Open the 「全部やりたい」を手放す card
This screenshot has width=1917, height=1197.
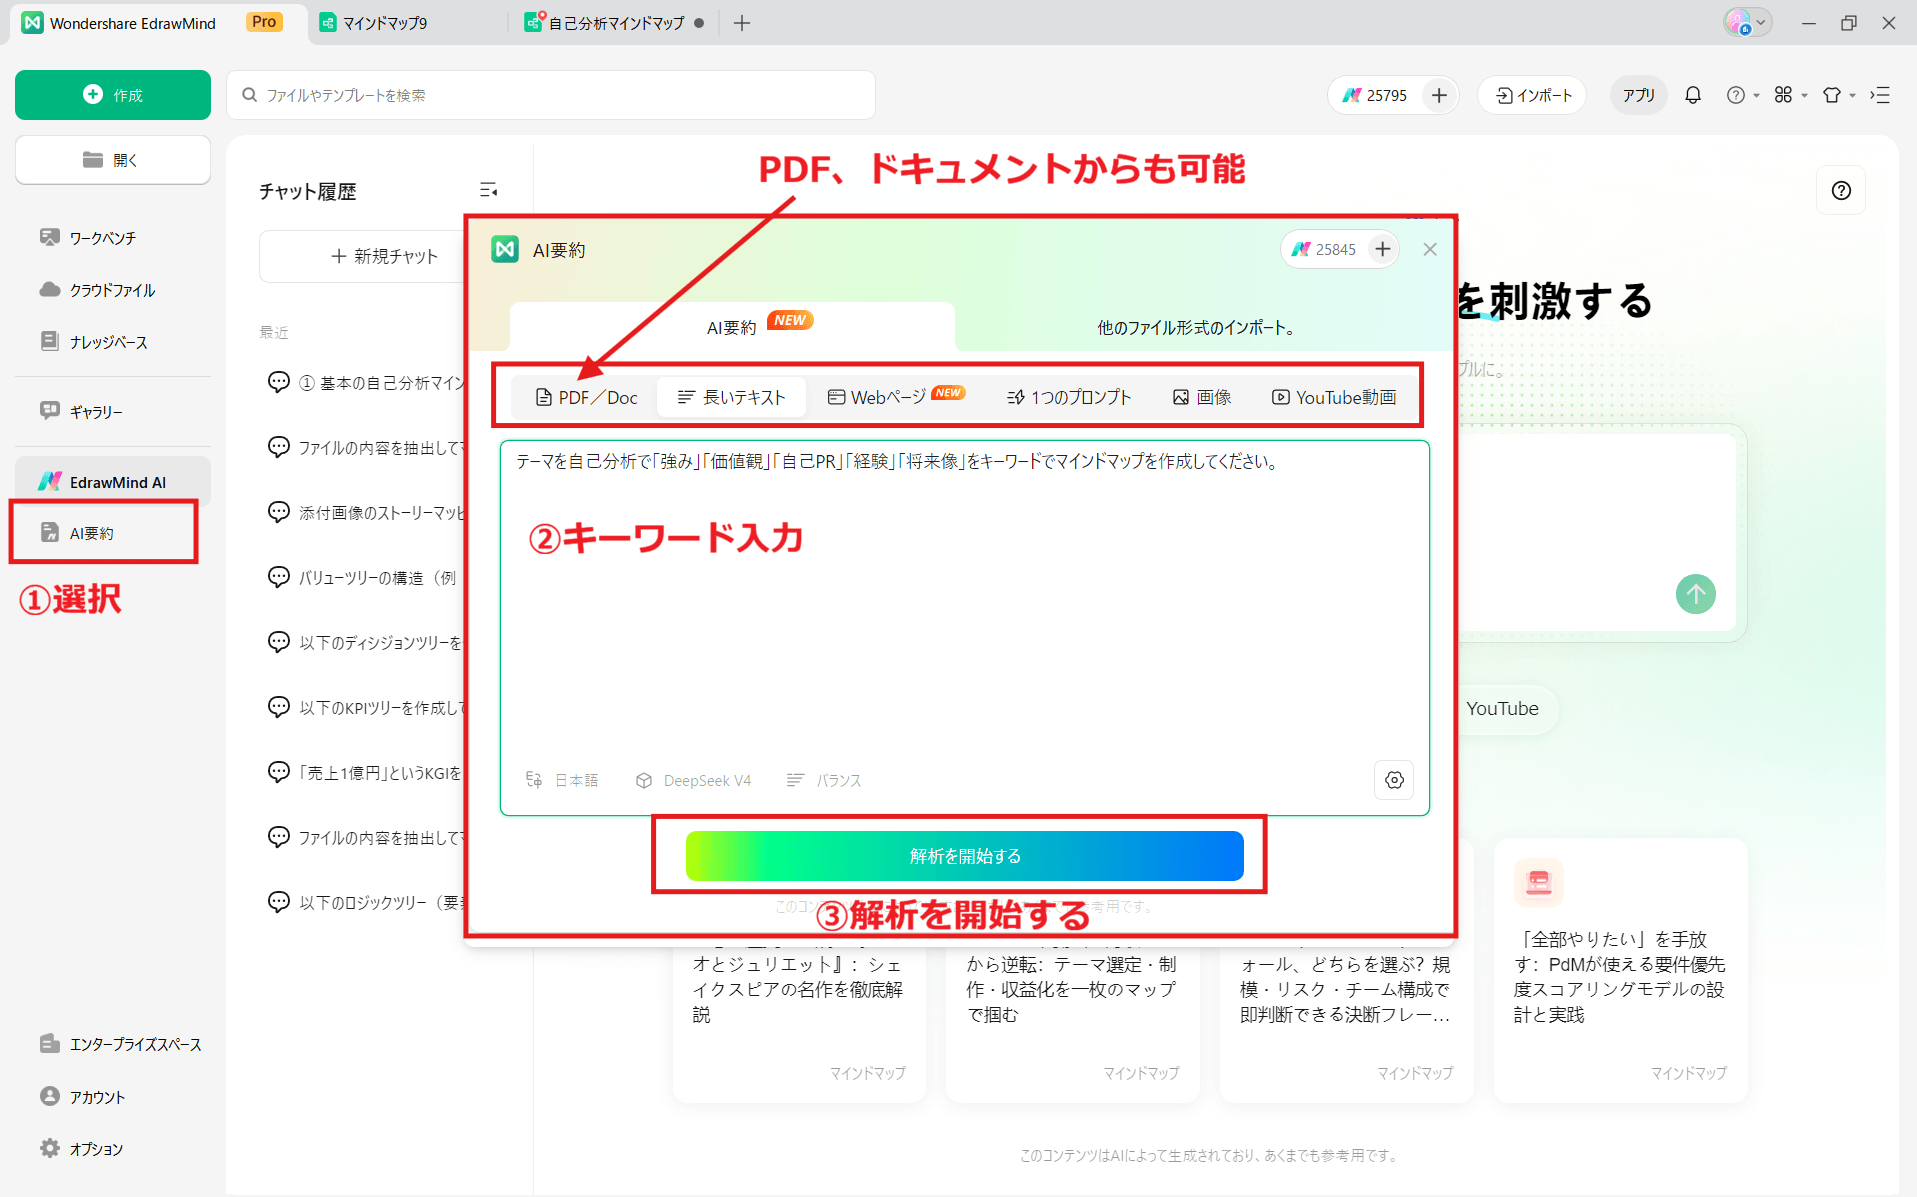click(x=1620, y=970)
